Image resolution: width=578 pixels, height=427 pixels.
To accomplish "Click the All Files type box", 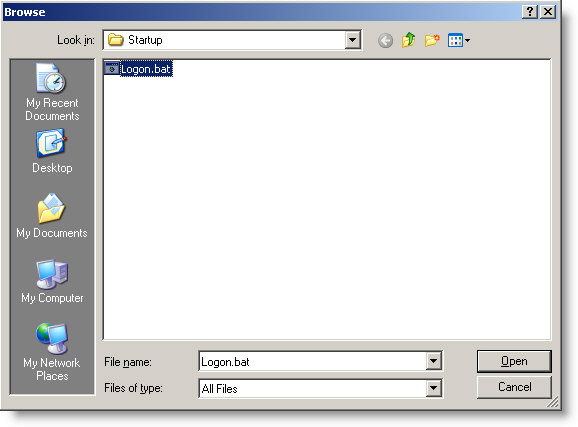I will pos(313,388).
